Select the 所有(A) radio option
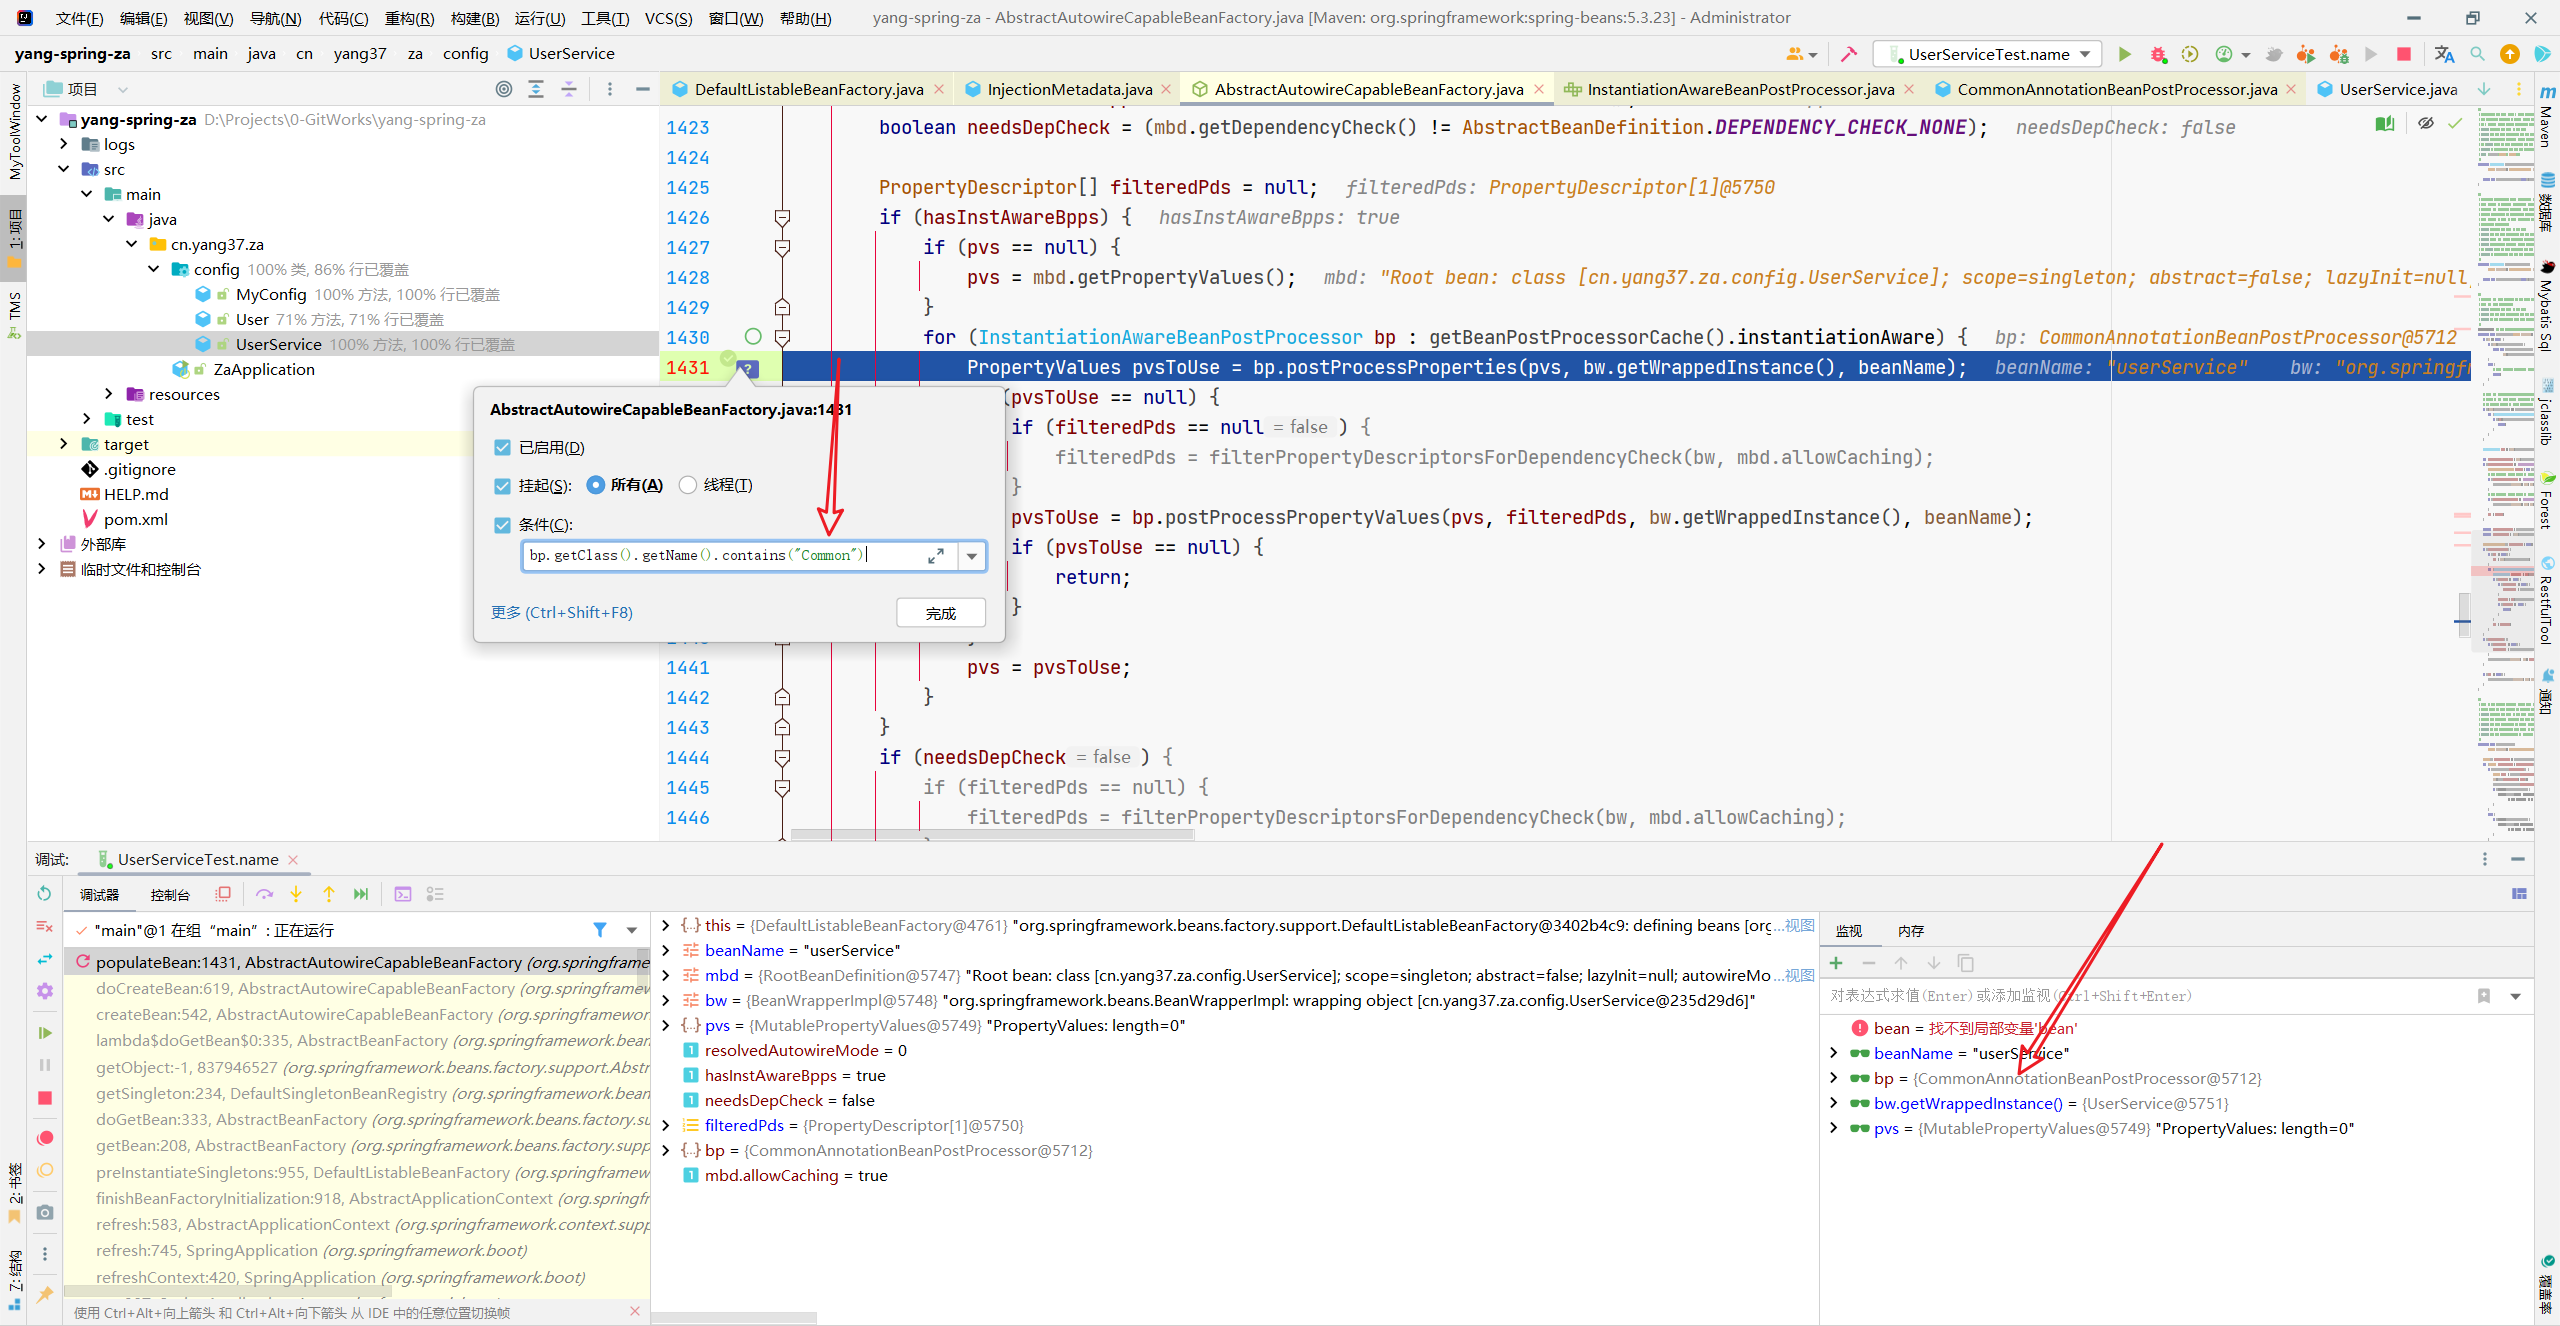 596,485
